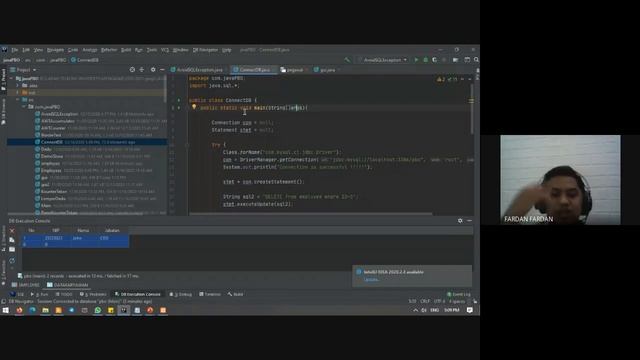This screenshot has width=640, height=360.
Task: Build project using the hammer icon
Action: click(347, 60)
